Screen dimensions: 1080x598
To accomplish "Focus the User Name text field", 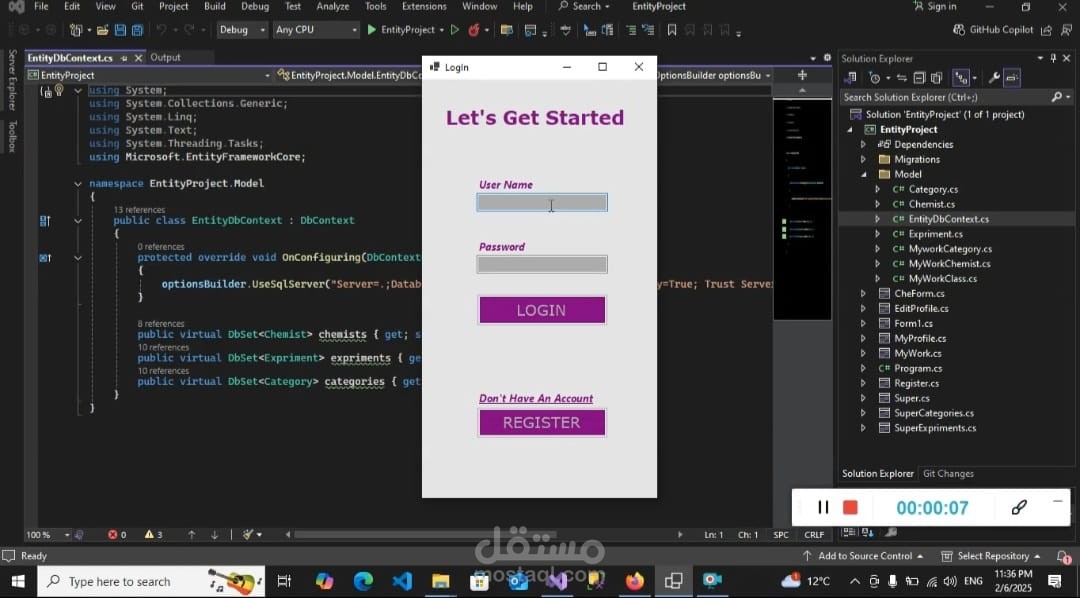I will (x=542, y=203).
